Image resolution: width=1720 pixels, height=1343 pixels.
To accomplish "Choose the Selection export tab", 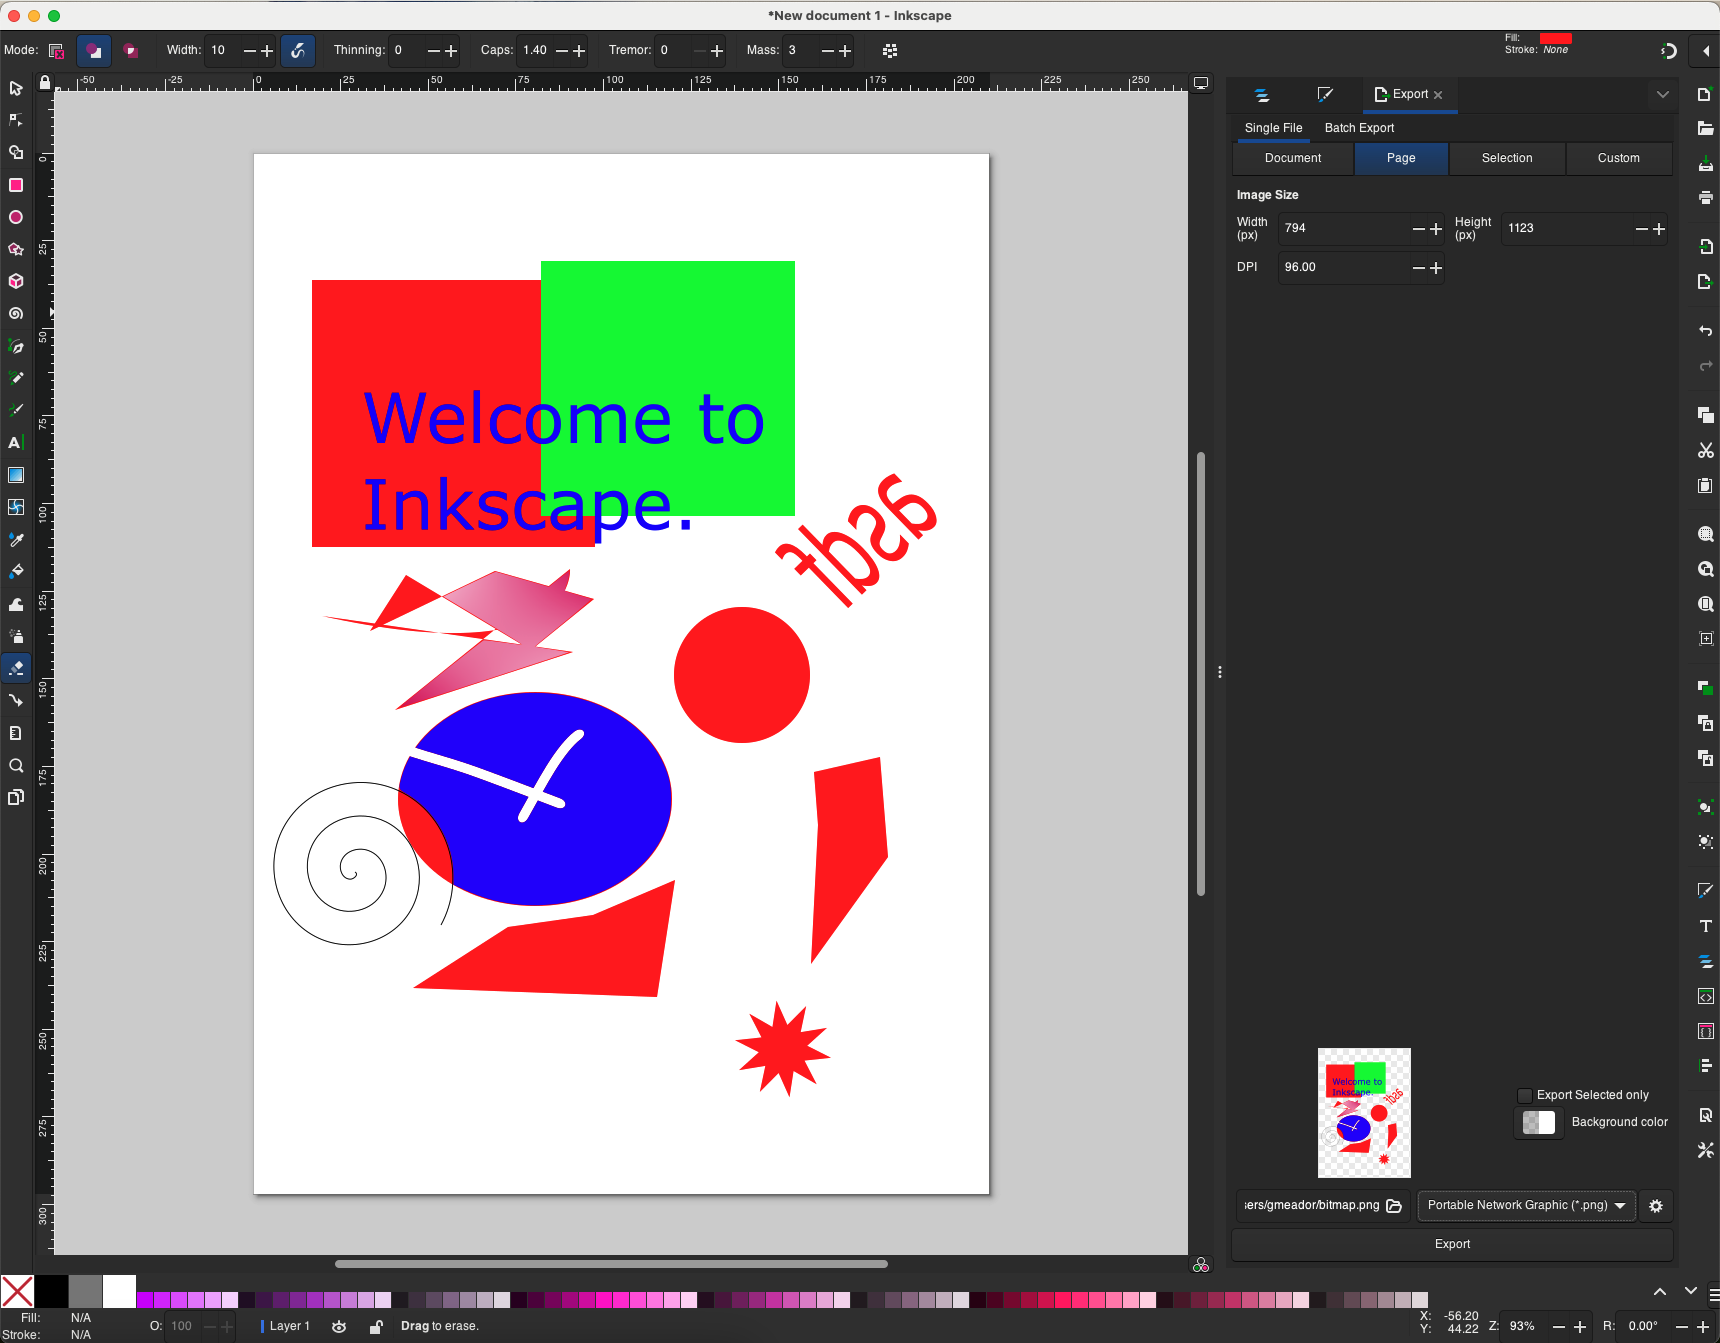I will pyautogui.click(x=1506, y=158).
